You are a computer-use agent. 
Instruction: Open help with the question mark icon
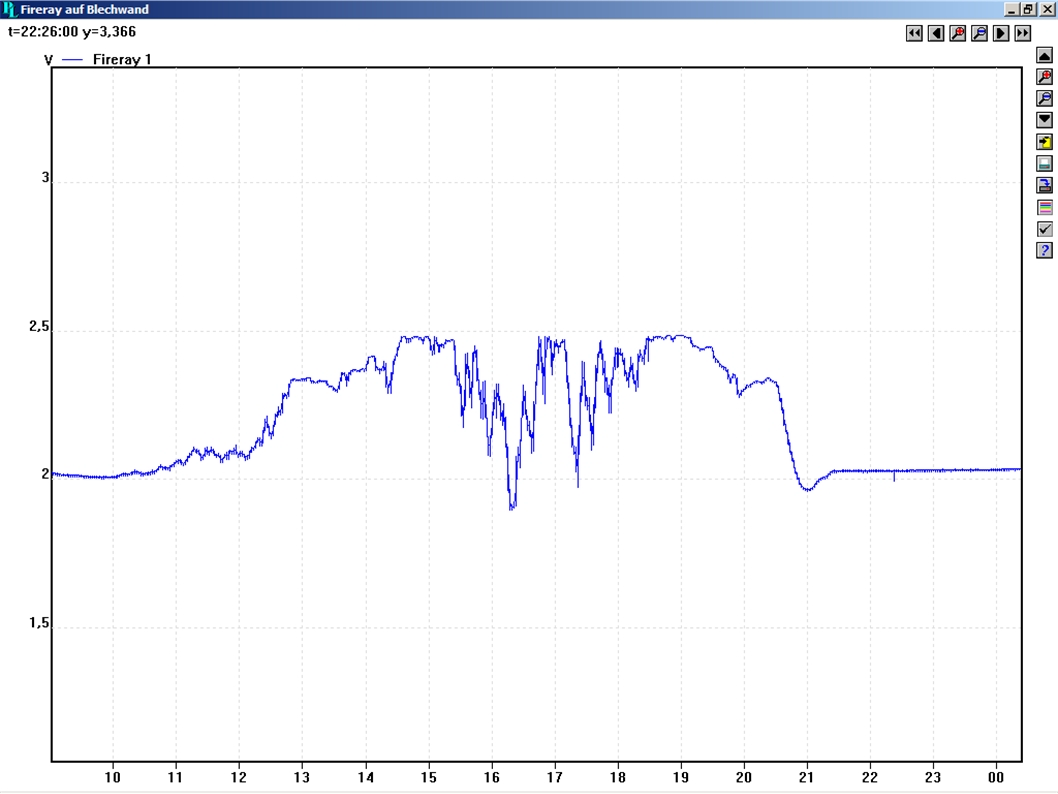coord(1045,250)
